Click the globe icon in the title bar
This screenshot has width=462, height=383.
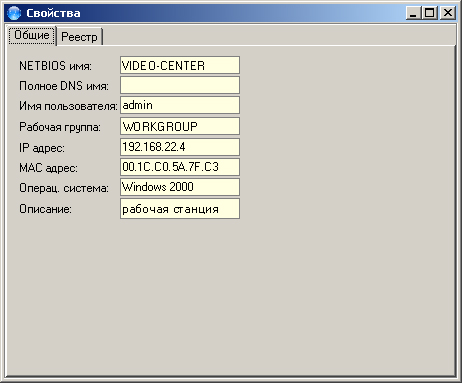(14, 13)
